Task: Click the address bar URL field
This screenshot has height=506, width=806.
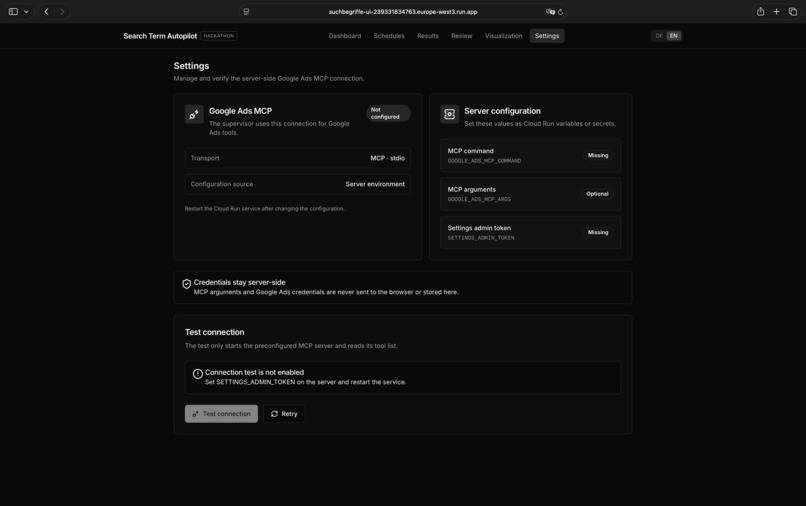Action: coord(403,11)
